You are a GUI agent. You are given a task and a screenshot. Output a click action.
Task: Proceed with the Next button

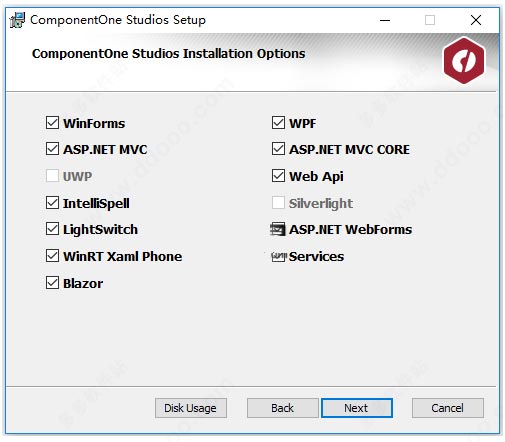357,408
